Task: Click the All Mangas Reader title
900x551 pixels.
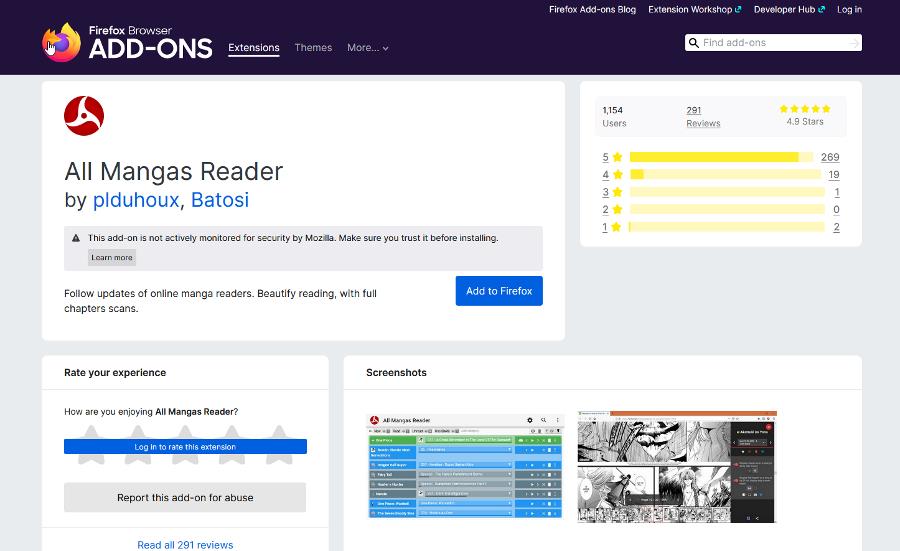Action: coord(173,171)
